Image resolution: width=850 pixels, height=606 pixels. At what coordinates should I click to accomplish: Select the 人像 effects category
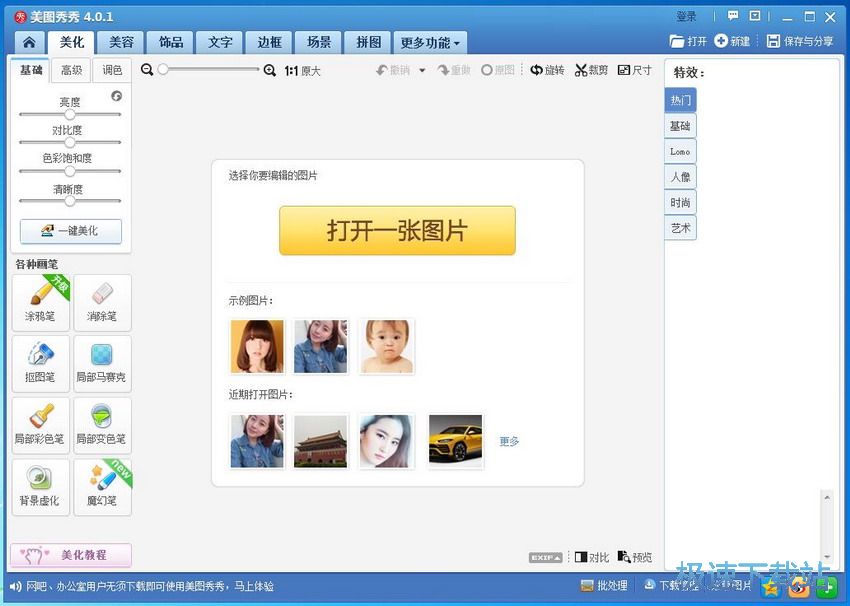click(x=680, y=177)
